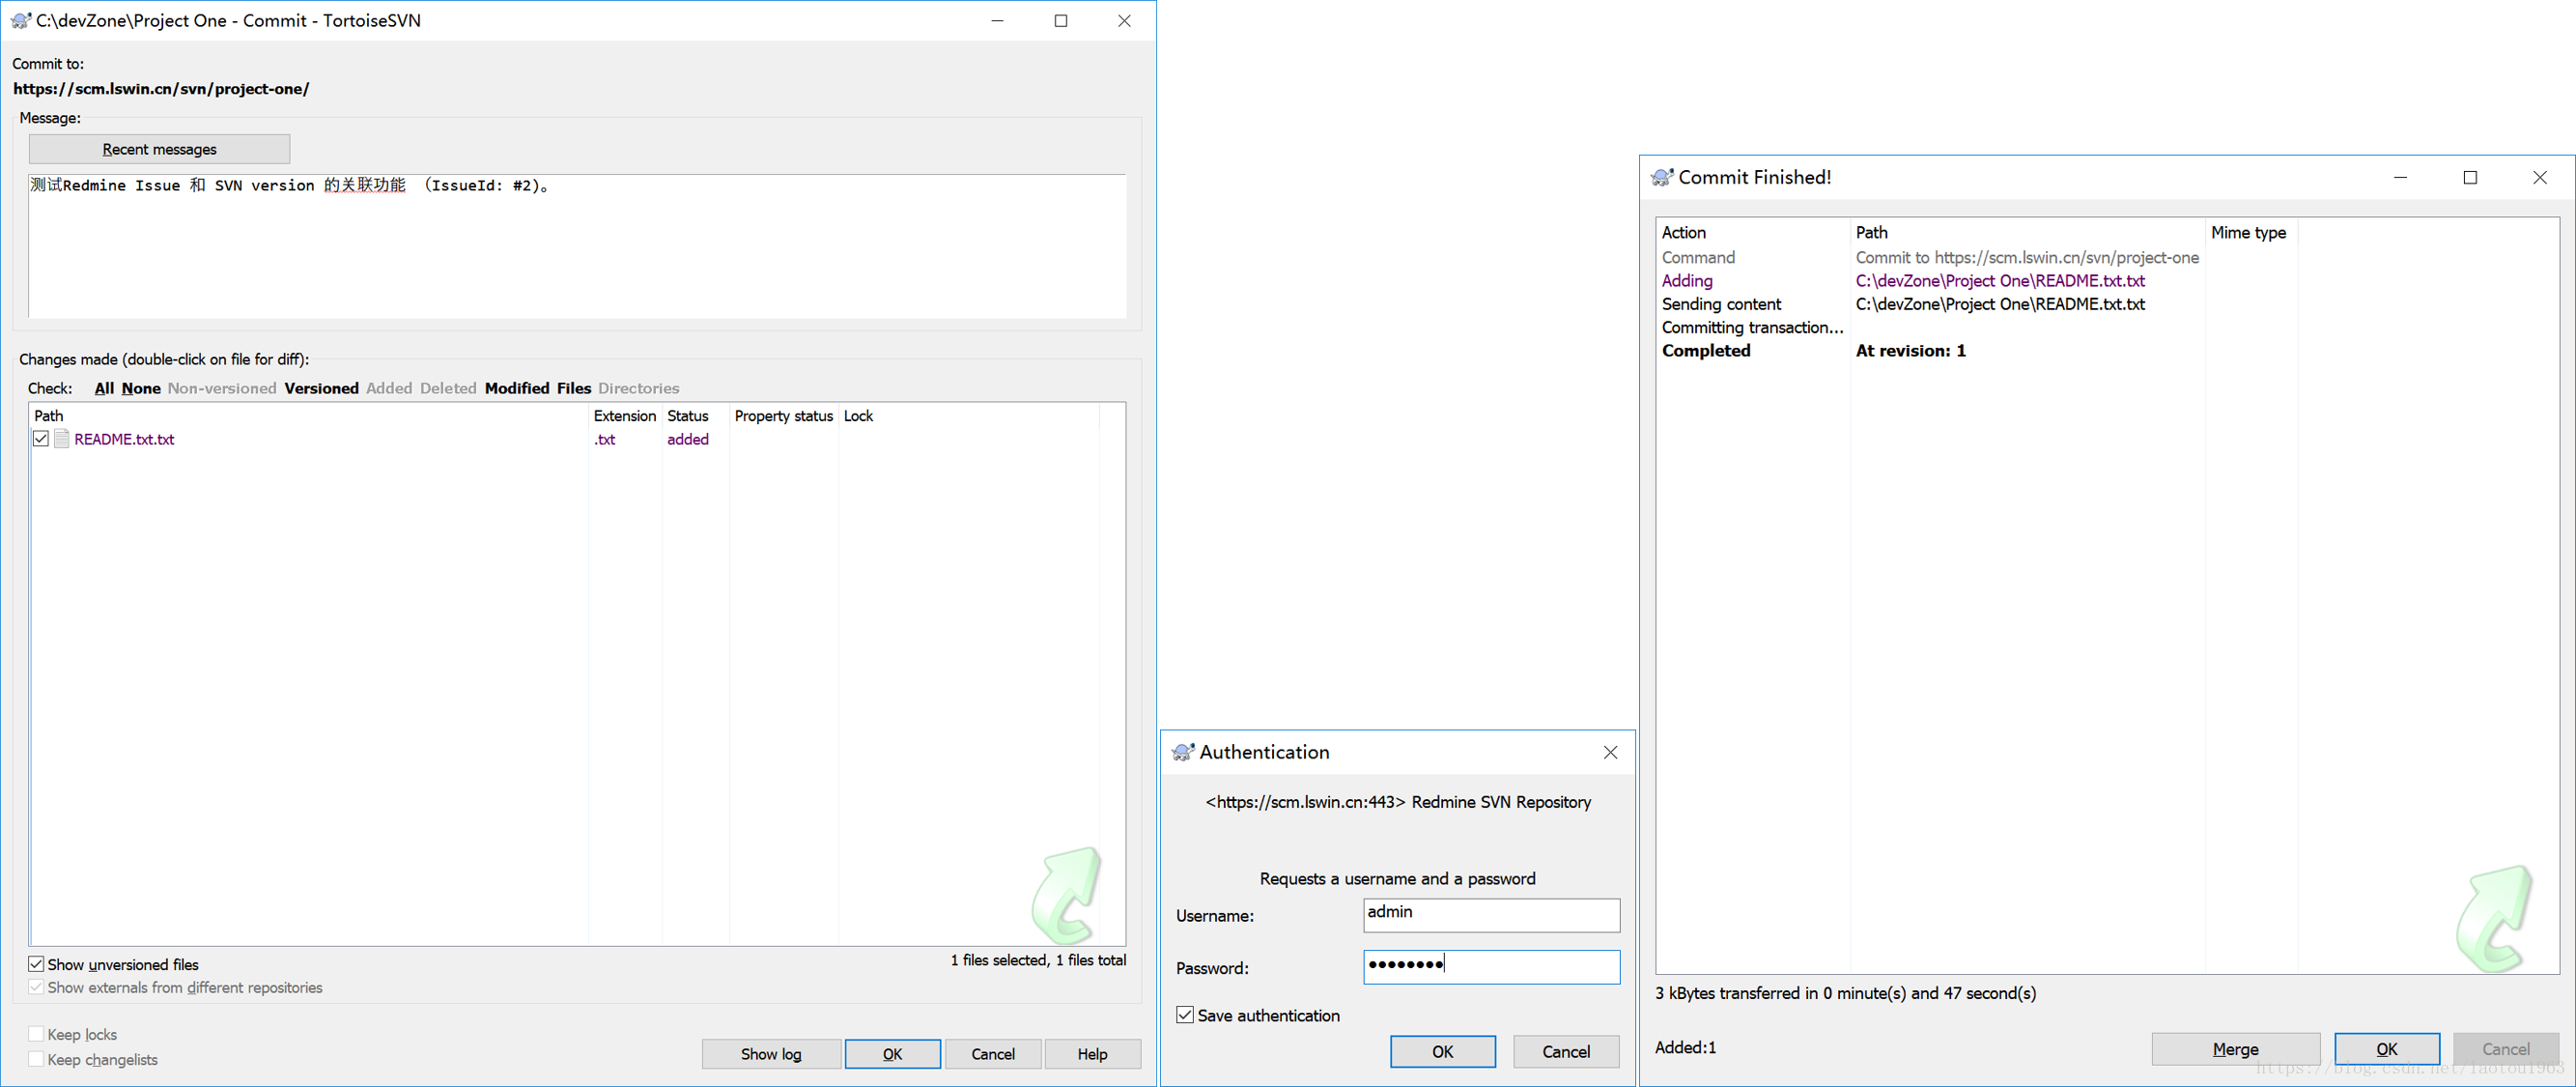Confirm commit with OK button
This screenshot has width=2576, height=1087.
click(893, 1054)
